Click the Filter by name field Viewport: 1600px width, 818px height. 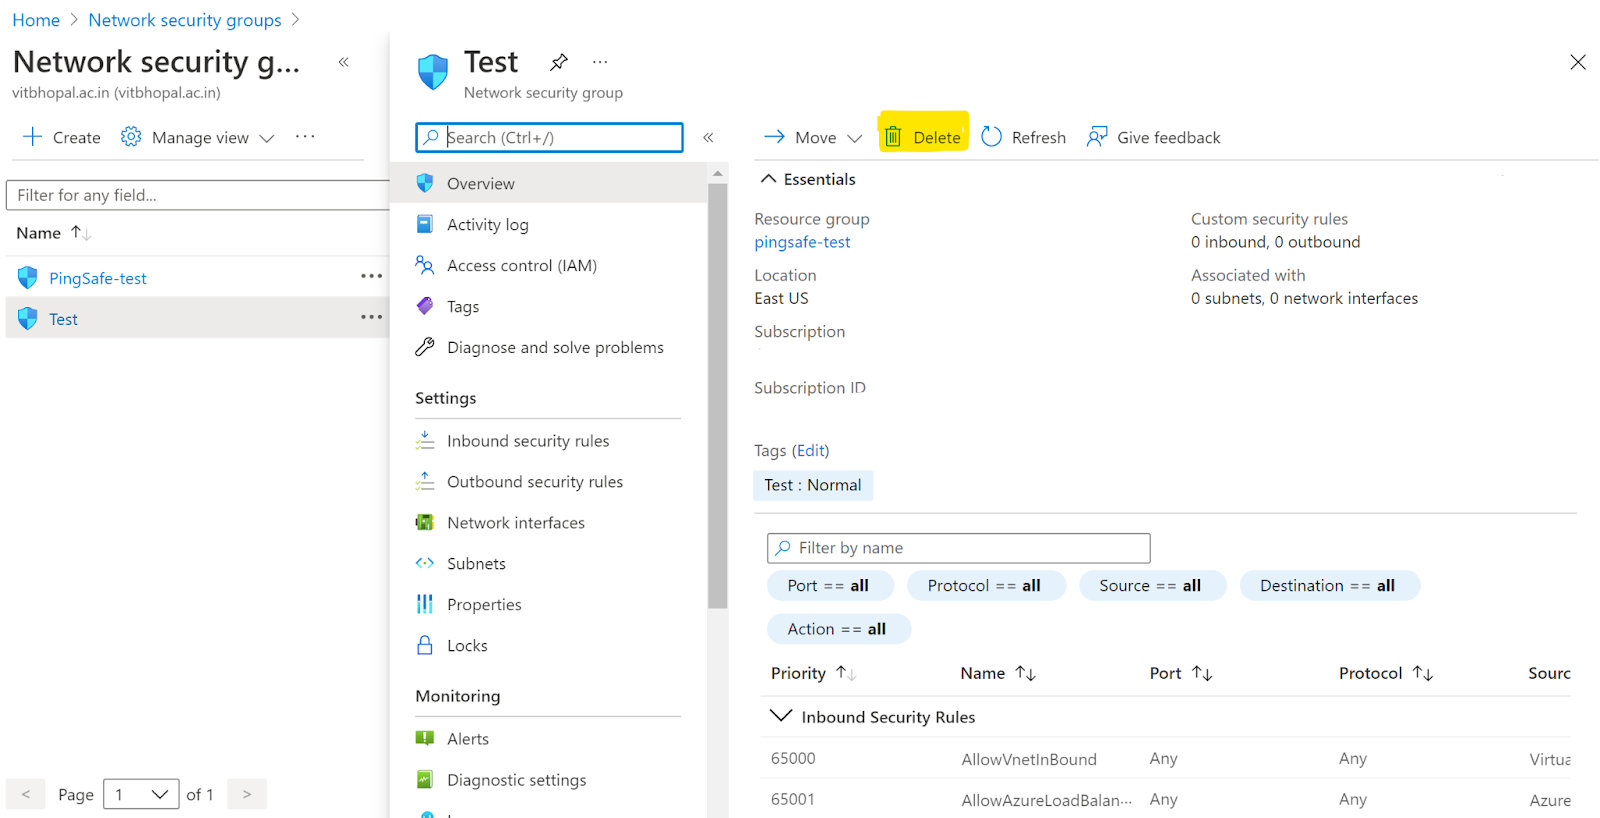pos(958,548)
